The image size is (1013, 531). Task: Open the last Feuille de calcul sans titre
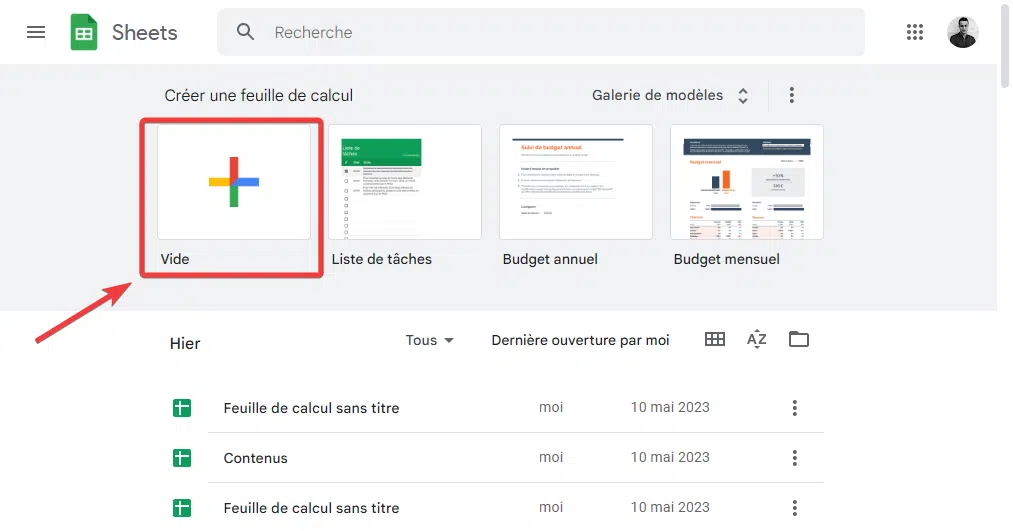click(311, 508)
